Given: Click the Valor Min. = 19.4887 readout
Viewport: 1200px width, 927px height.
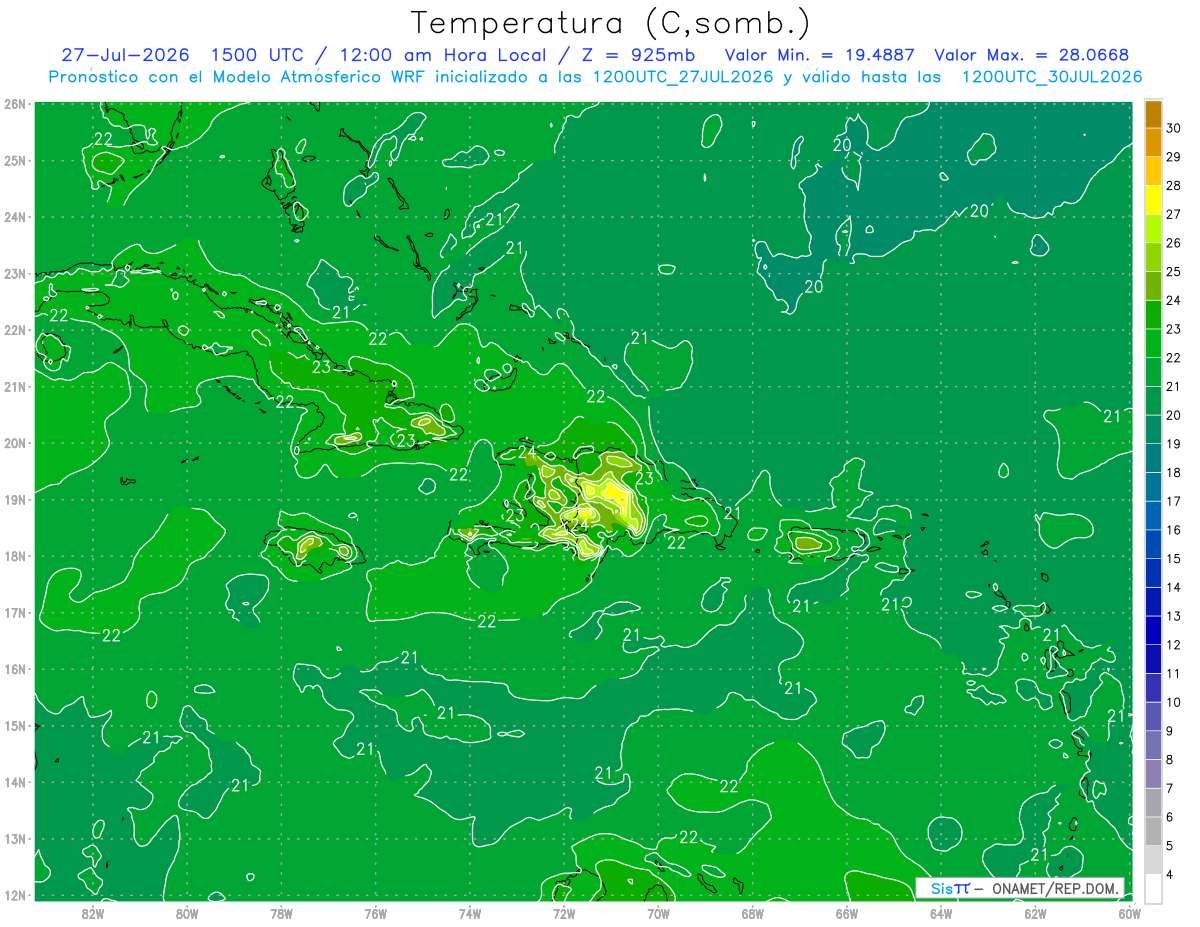Looking at the screenshot, I should (x=820, y=55).
